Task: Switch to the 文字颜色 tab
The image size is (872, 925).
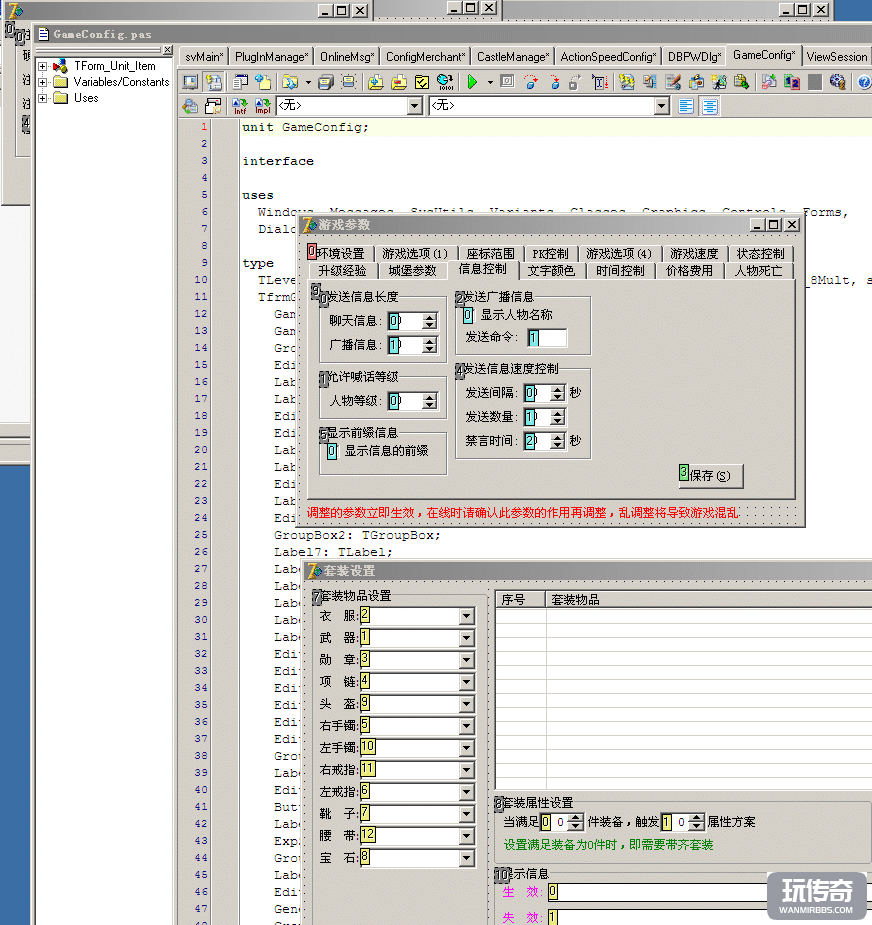Action: [x=550, y=271]
